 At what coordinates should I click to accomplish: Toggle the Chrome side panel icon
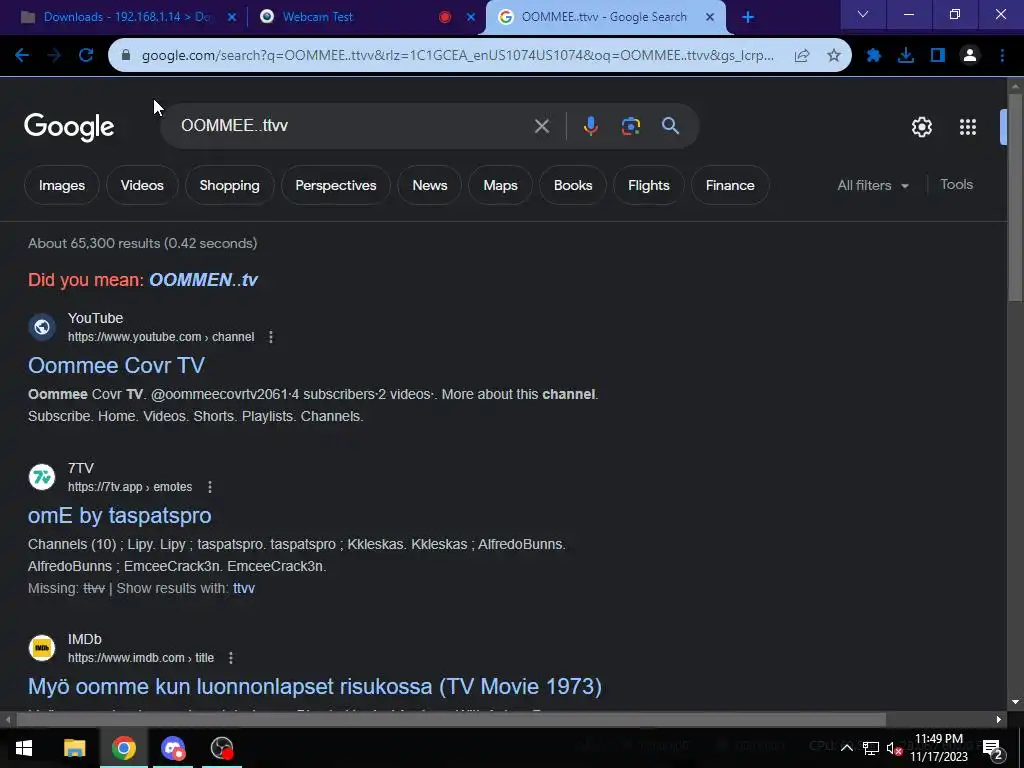[x=938, y=56]
